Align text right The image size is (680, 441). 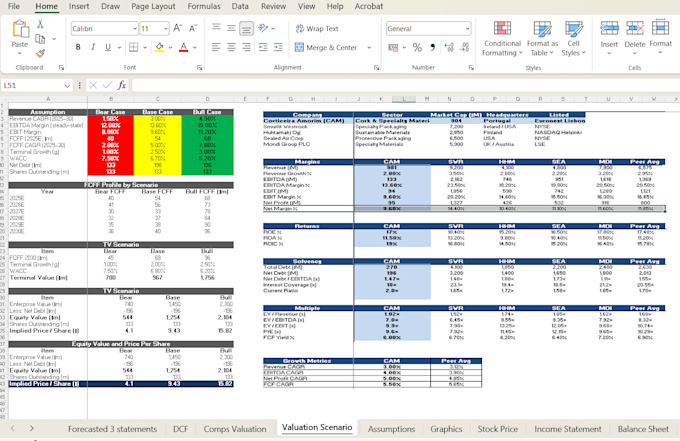[246, 47]
